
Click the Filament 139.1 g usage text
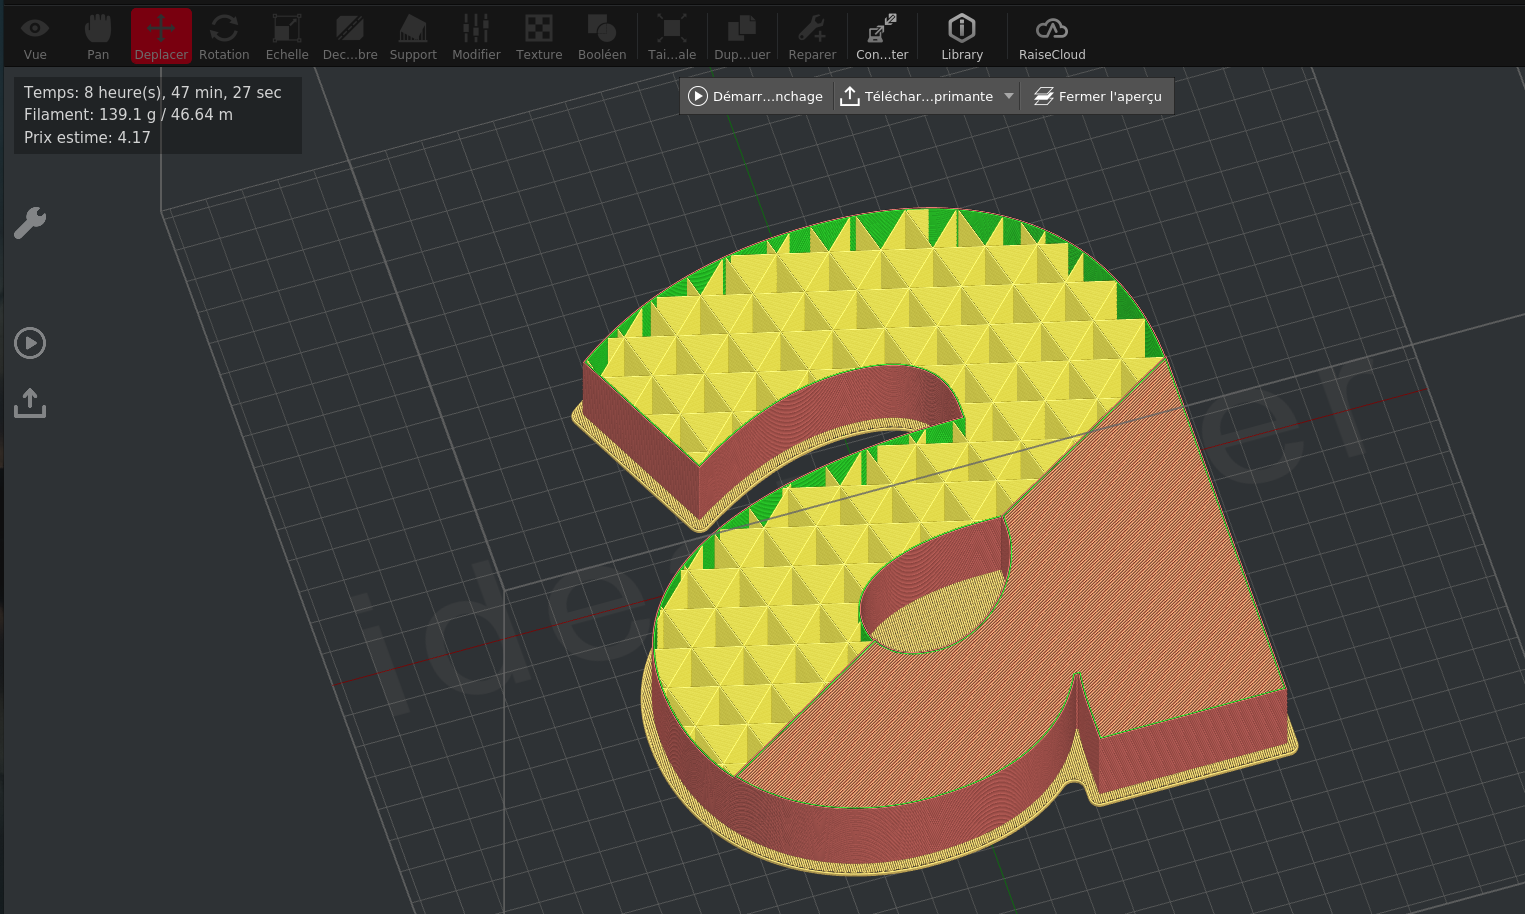coord(128,115)
